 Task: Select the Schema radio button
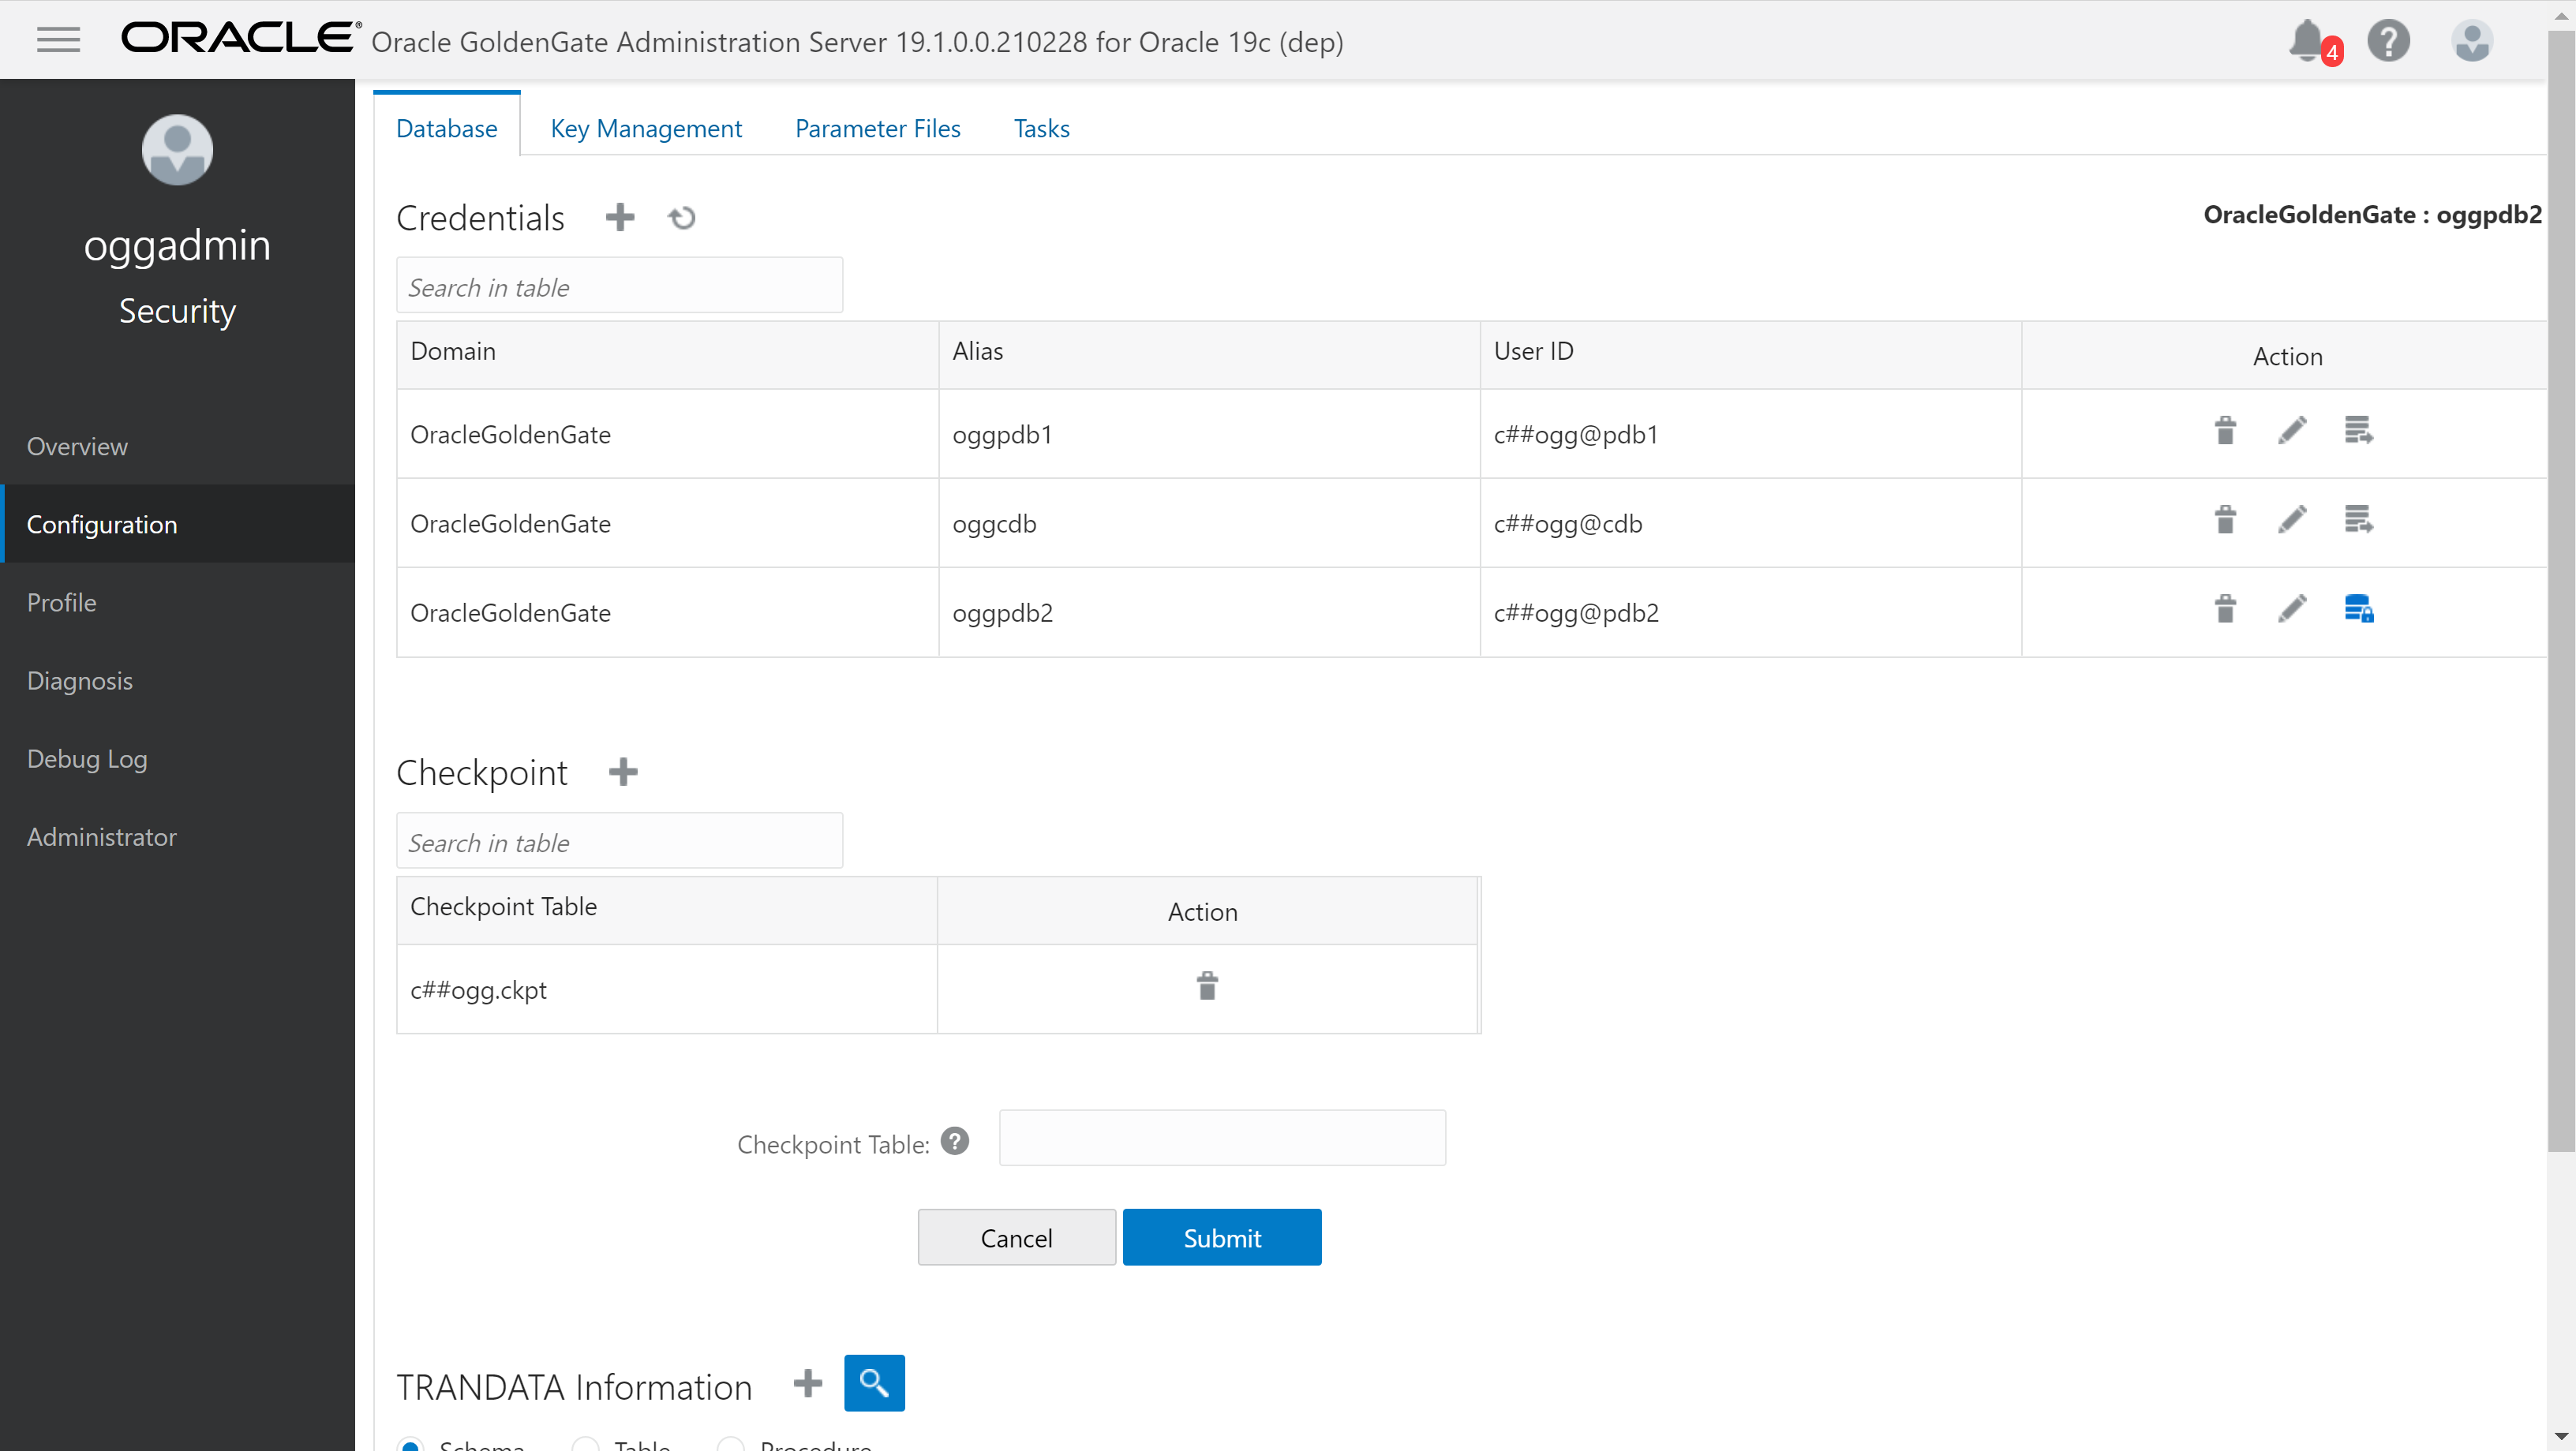pos(410,1444)
